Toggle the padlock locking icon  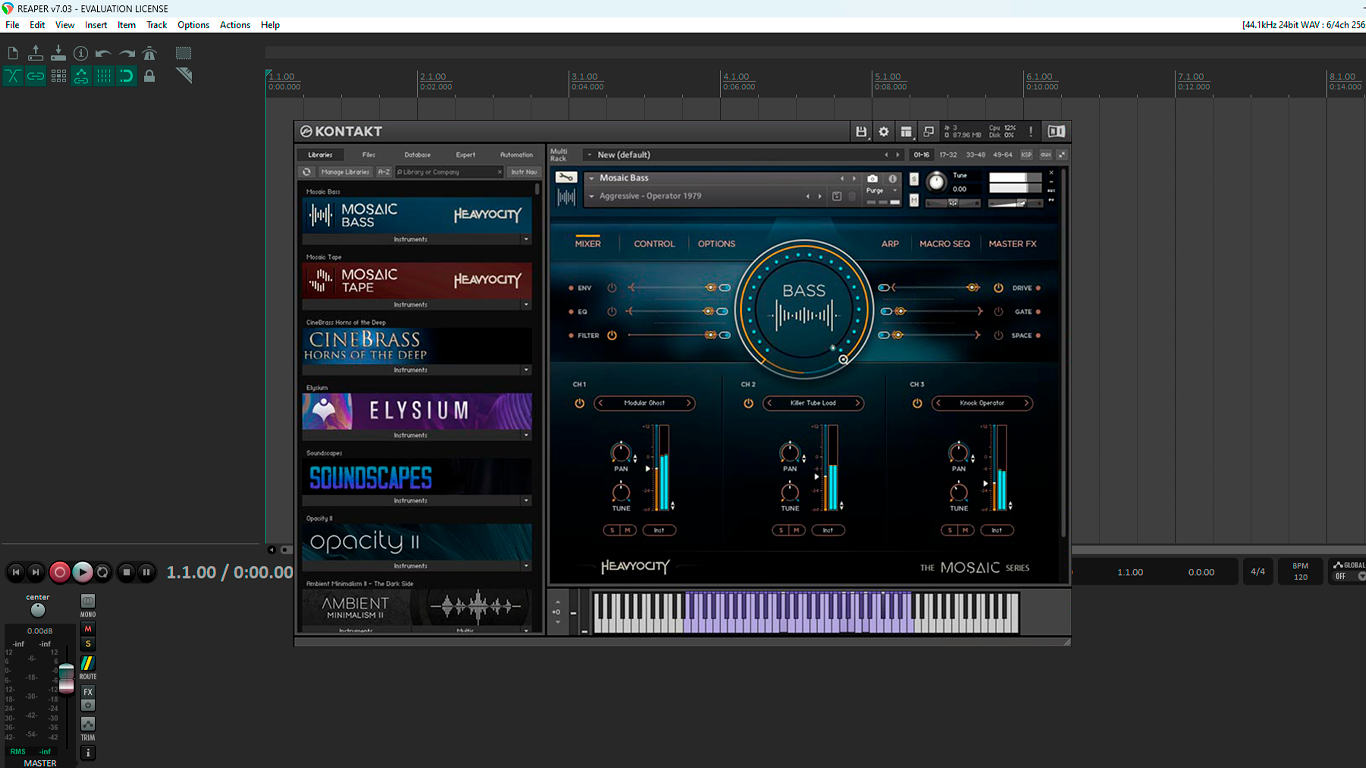(x=149, y=76)
